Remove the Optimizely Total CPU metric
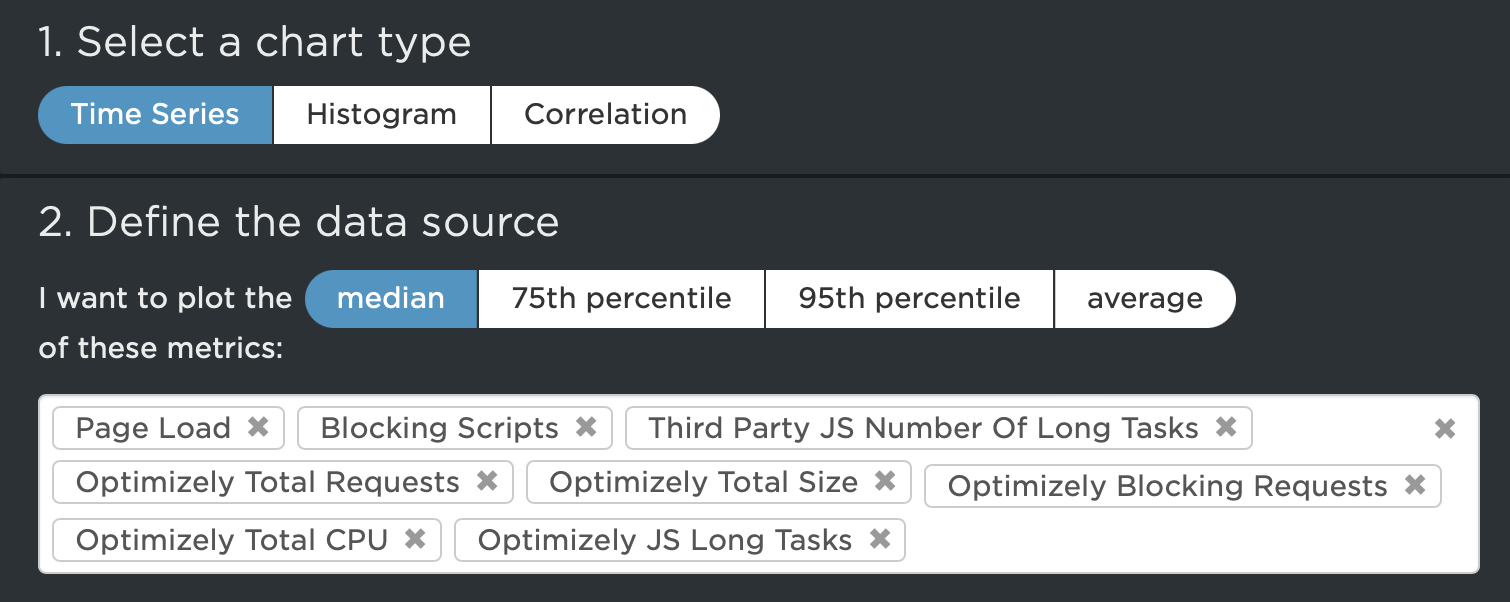This screenshot has height=602, width=1510. coord(414,540)
